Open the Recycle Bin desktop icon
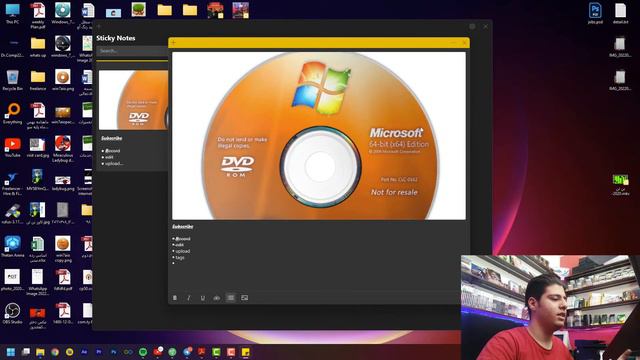The height and width of the screenshot is (360, 640). [12, 80]
